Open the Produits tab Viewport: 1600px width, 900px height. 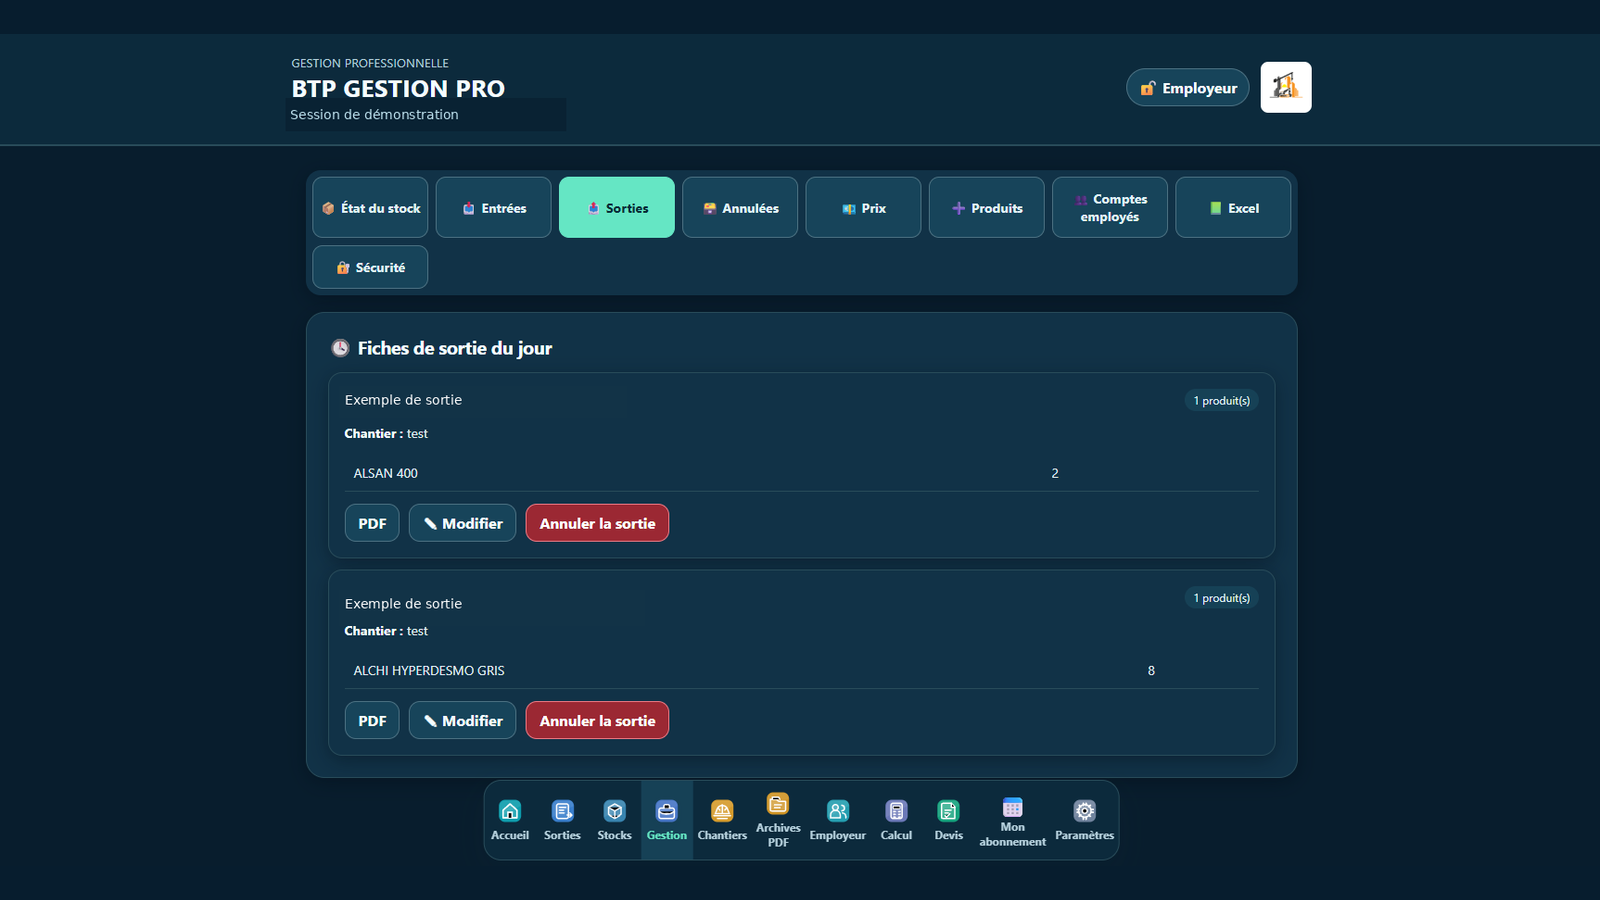pyautogui.click(x=987, y=207)
